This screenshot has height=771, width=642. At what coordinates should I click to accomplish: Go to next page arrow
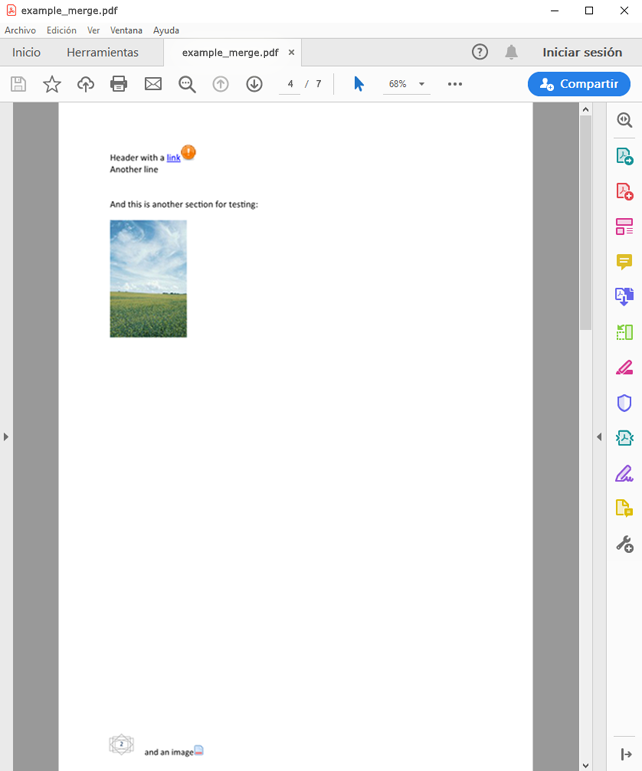point(254,84)
